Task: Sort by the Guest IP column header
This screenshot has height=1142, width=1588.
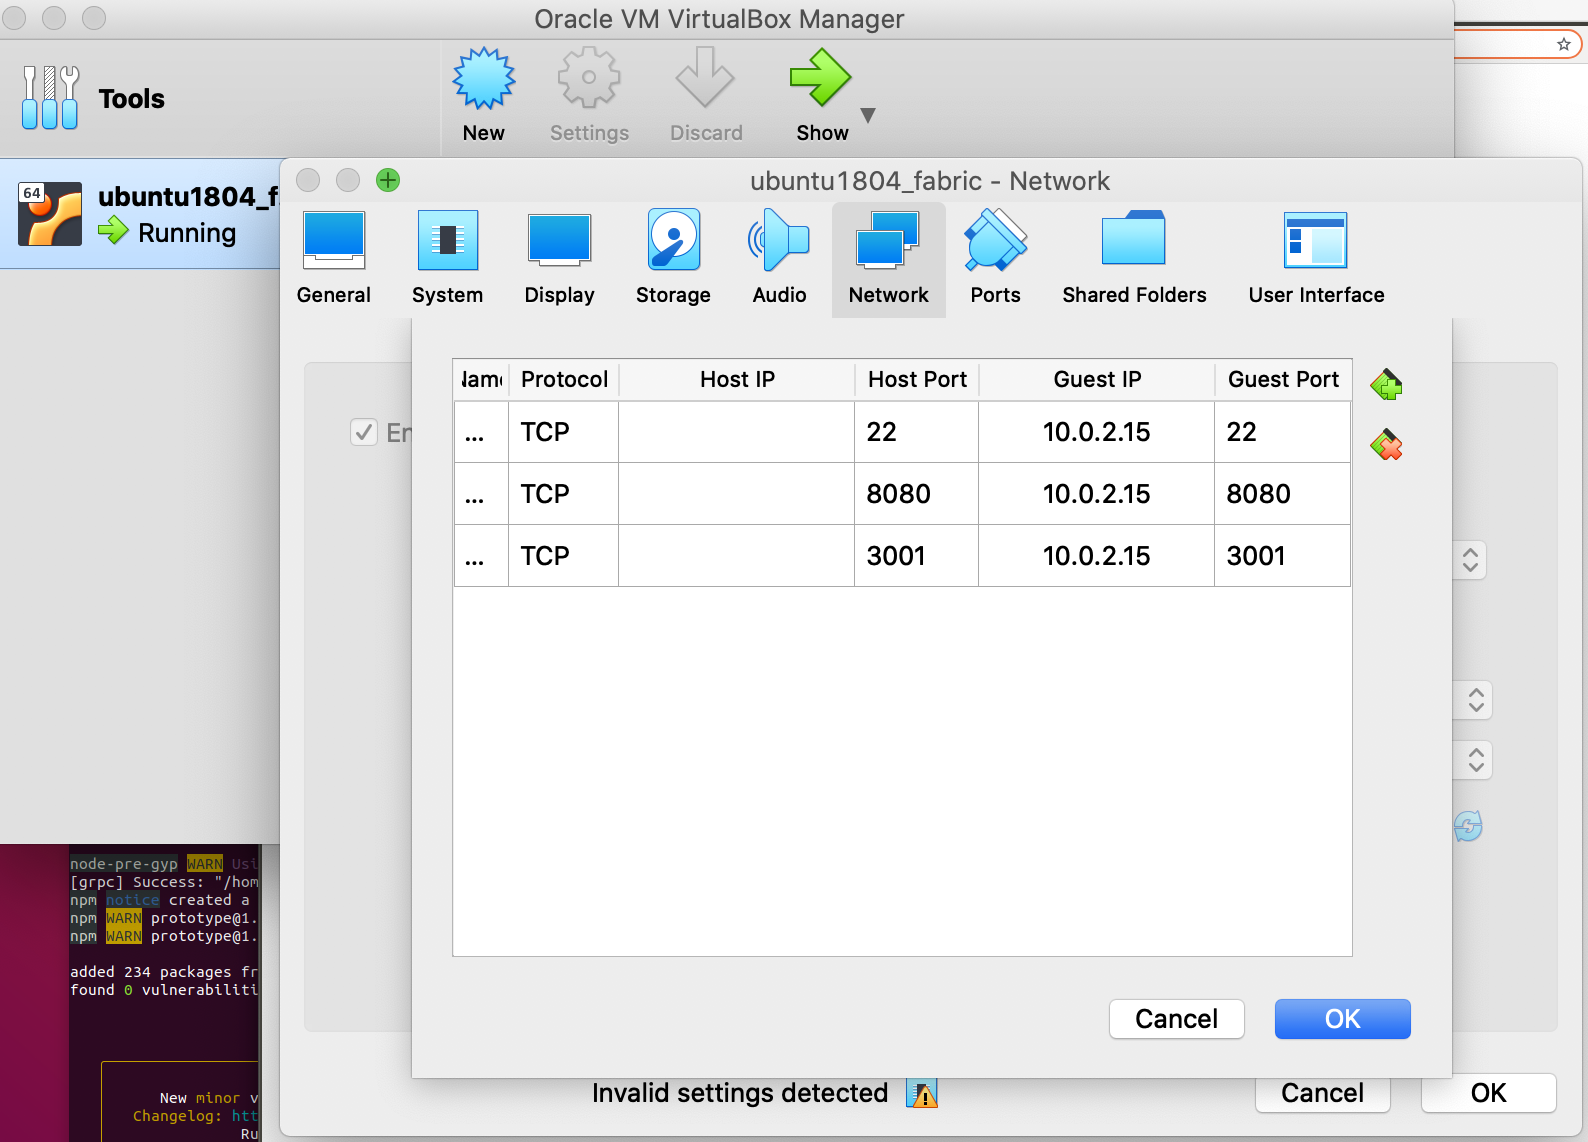Action: (1097, 380)
